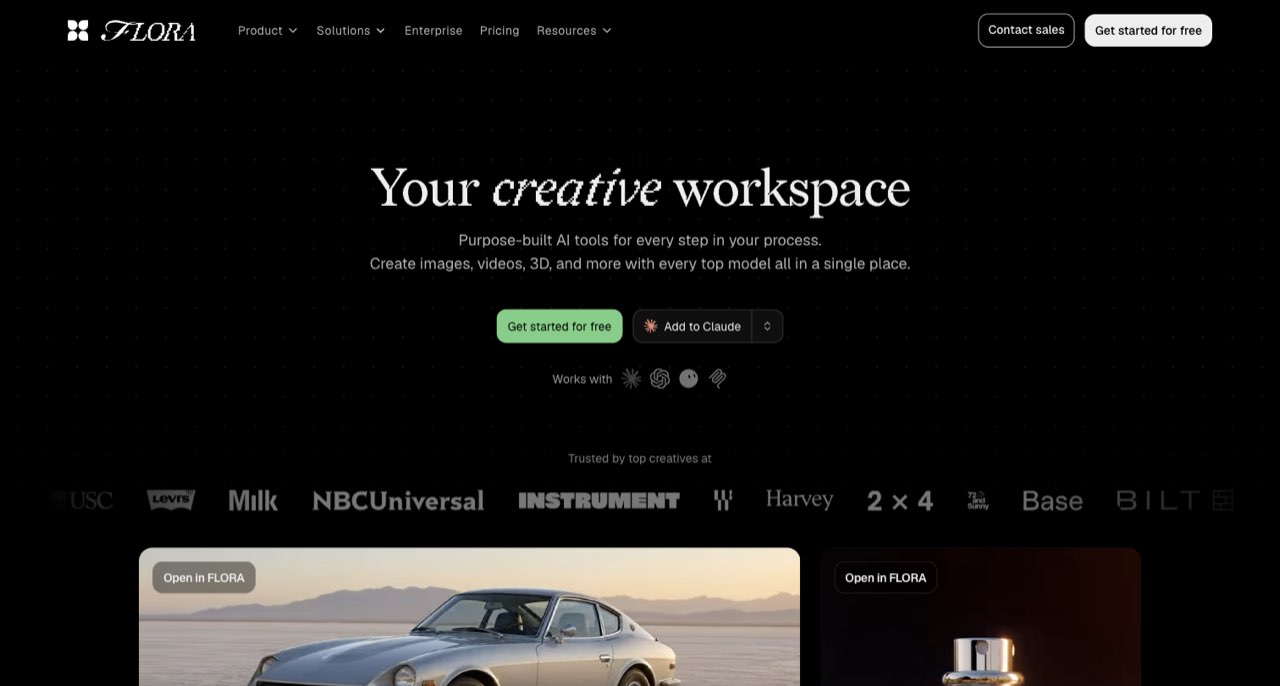1280x686 pixels.
Task: Click the "Trusted by top creatives at" text
Action: (640, 458)
